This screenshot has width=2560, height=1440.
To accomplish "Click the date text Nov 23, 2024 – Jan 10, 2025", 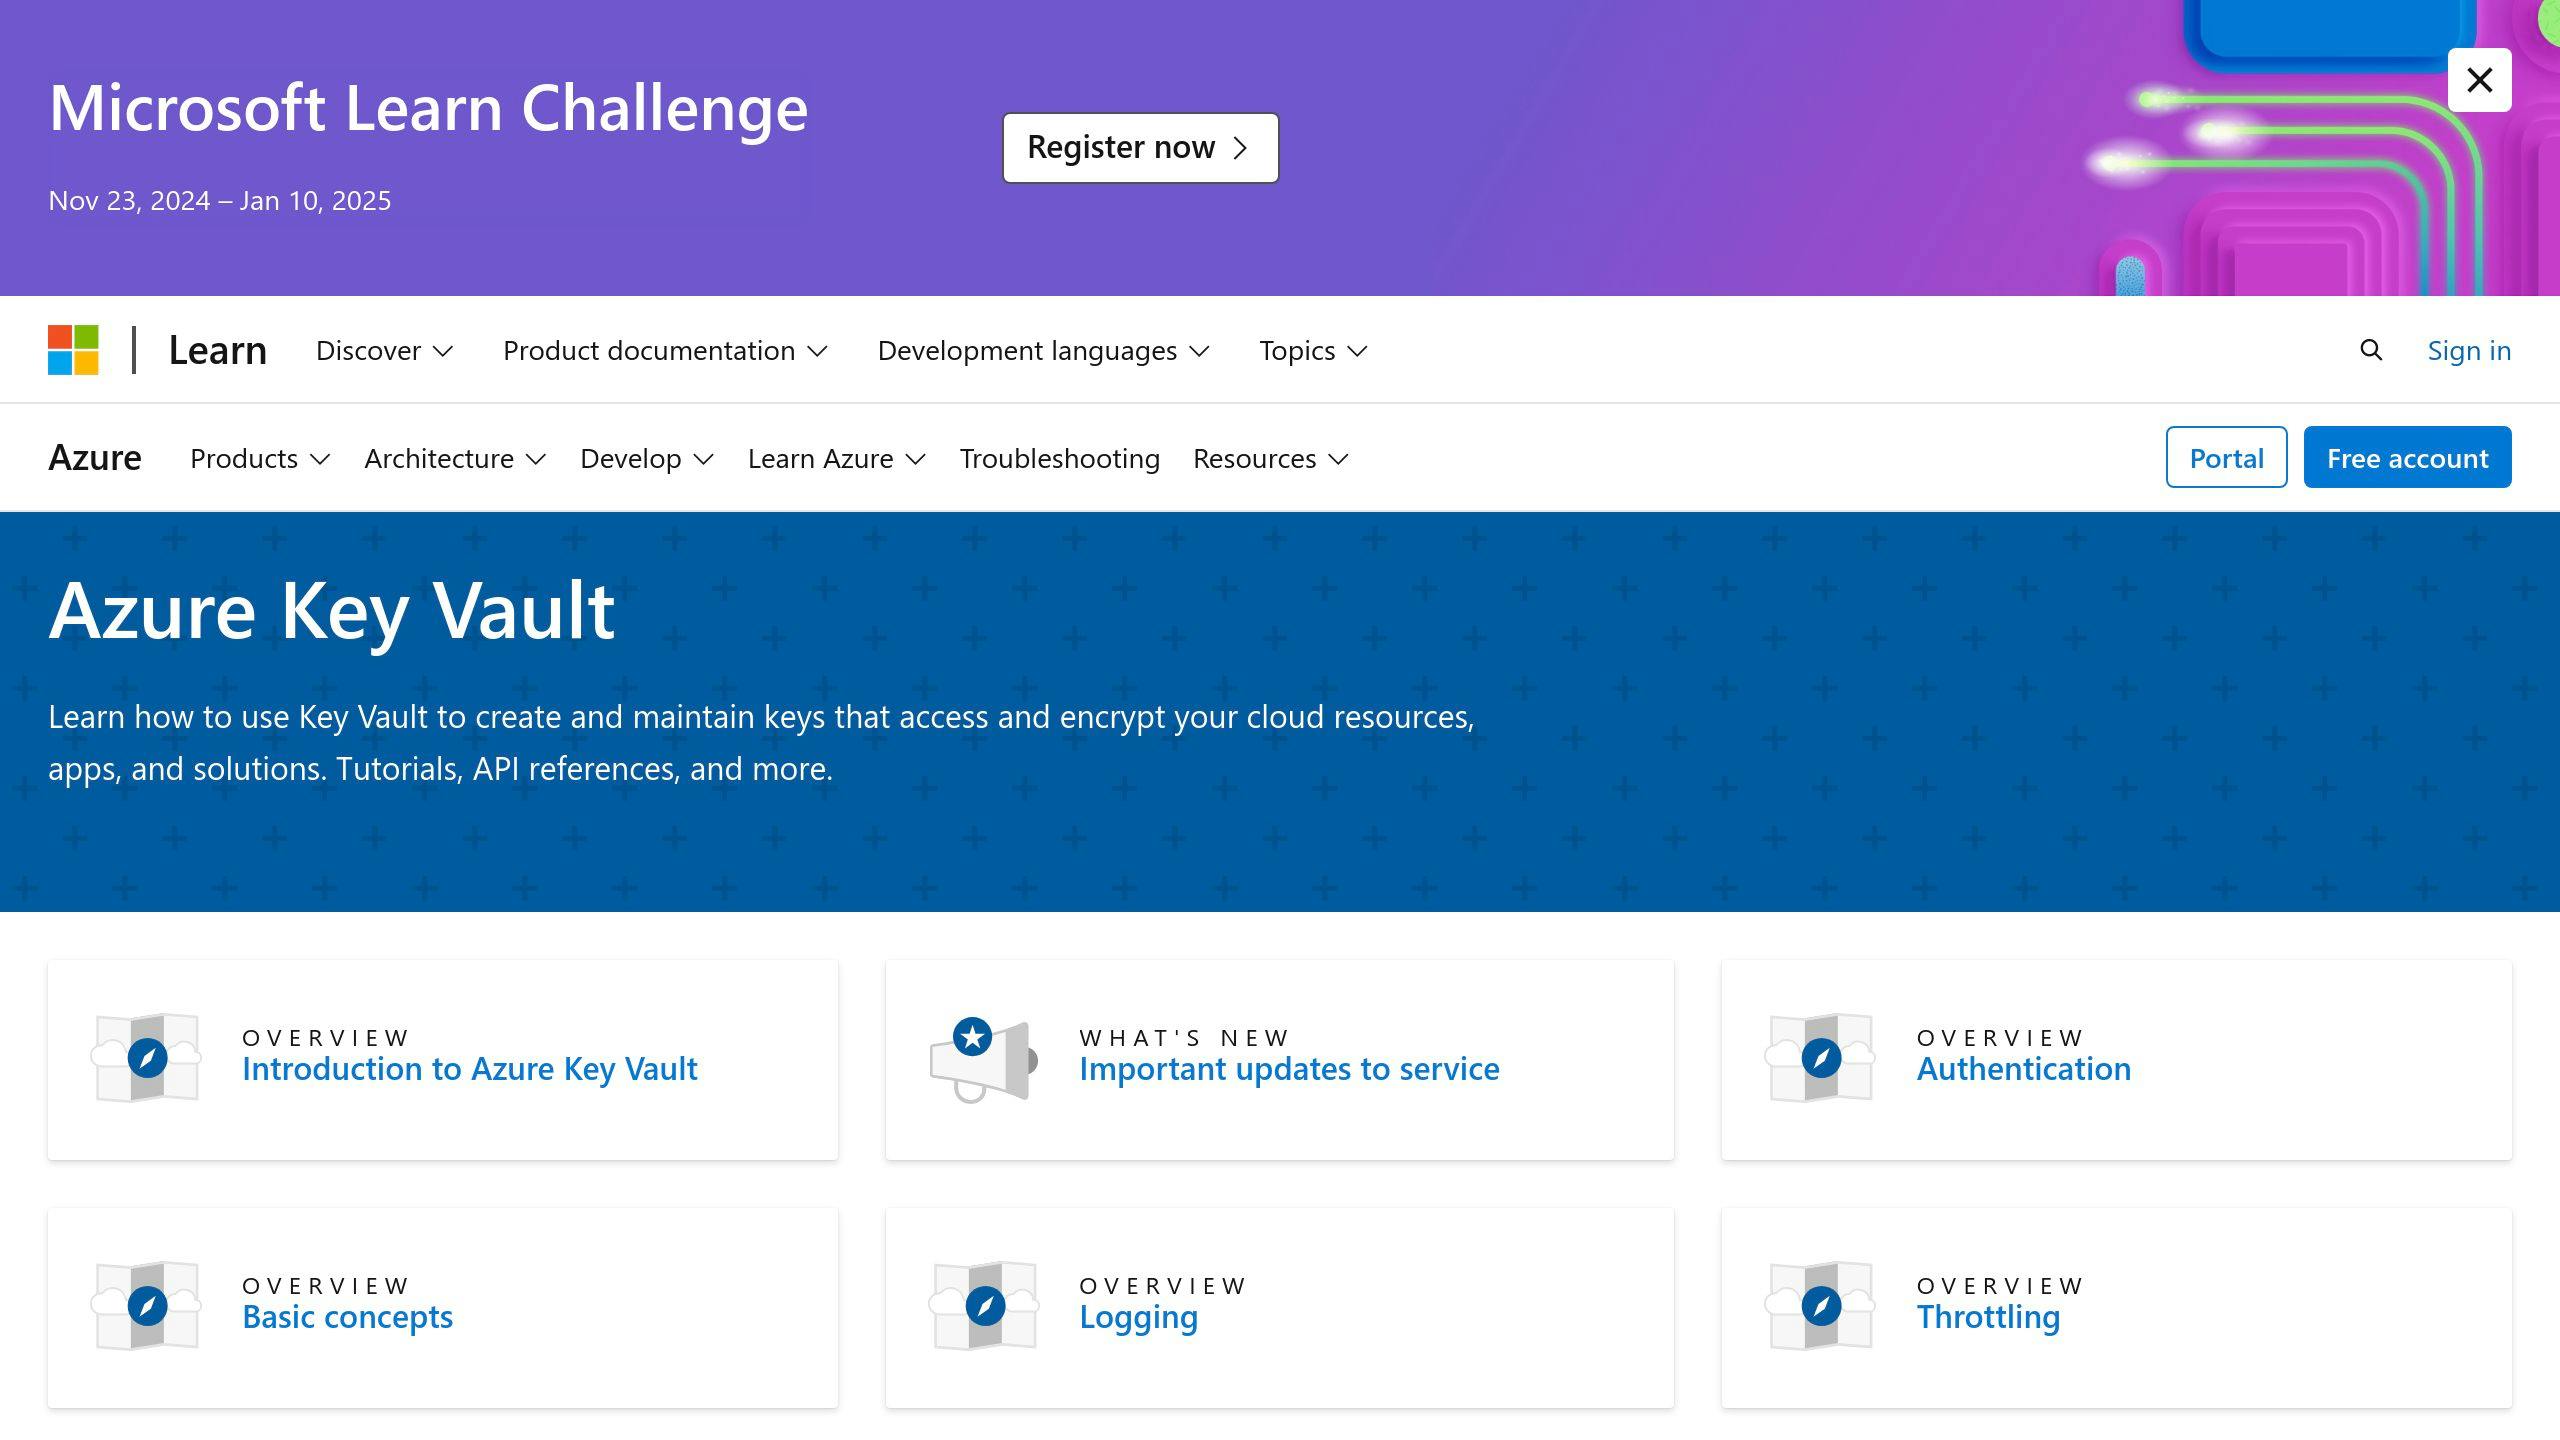I will 220,201.
